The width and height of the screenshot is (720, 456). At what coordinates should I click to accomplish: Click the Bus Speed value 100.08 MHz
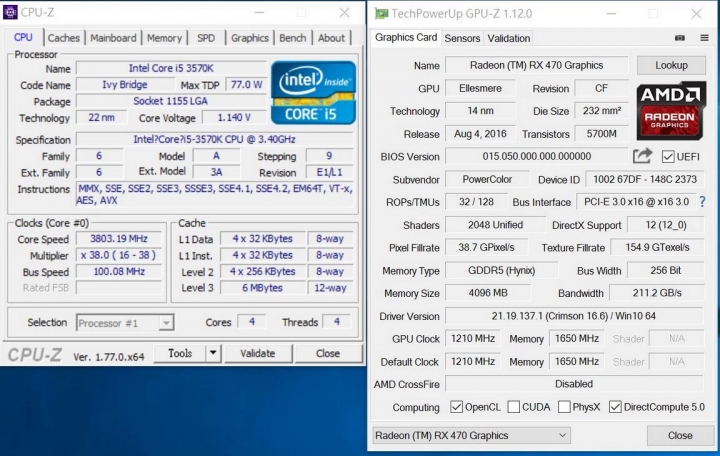click(118, 272)
